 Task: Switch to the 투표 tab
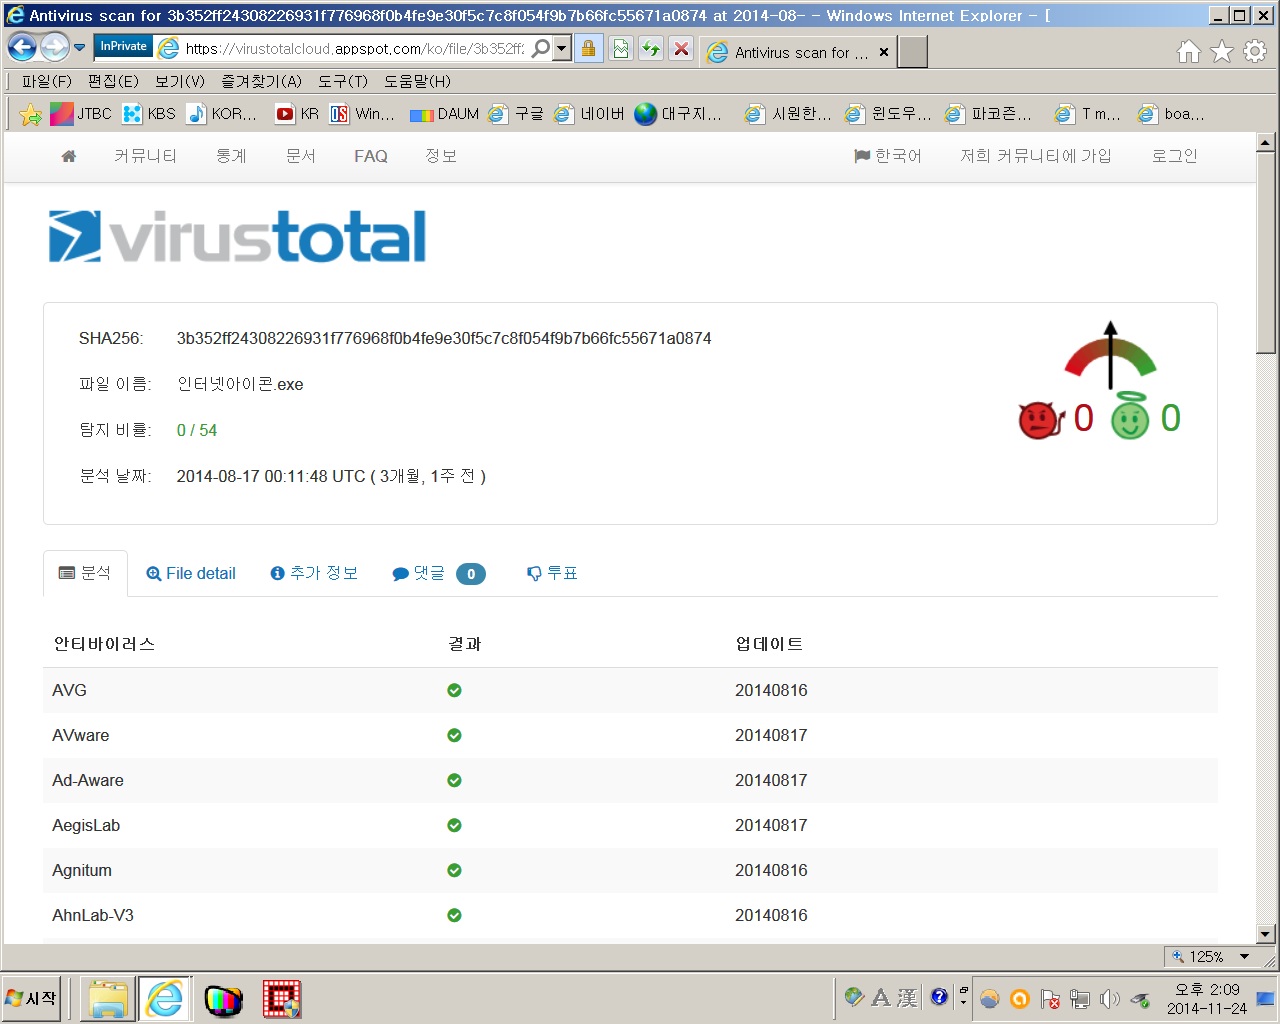click(552, 573)
